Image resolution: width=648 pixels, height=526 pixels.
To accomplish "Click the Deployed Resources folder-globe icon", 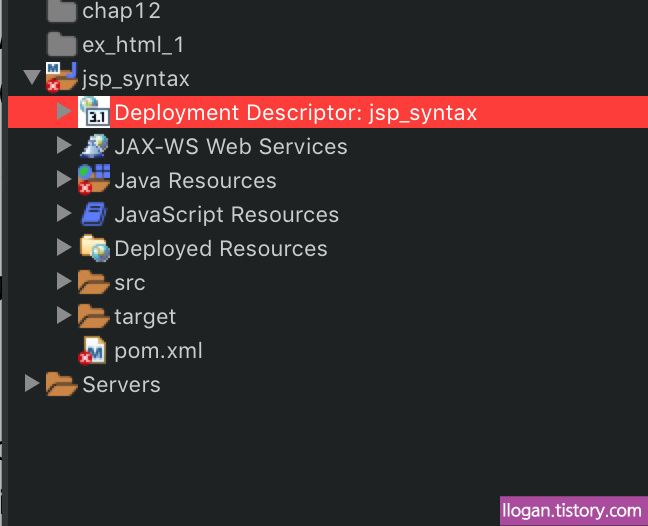I will click(x=95, y=248).
